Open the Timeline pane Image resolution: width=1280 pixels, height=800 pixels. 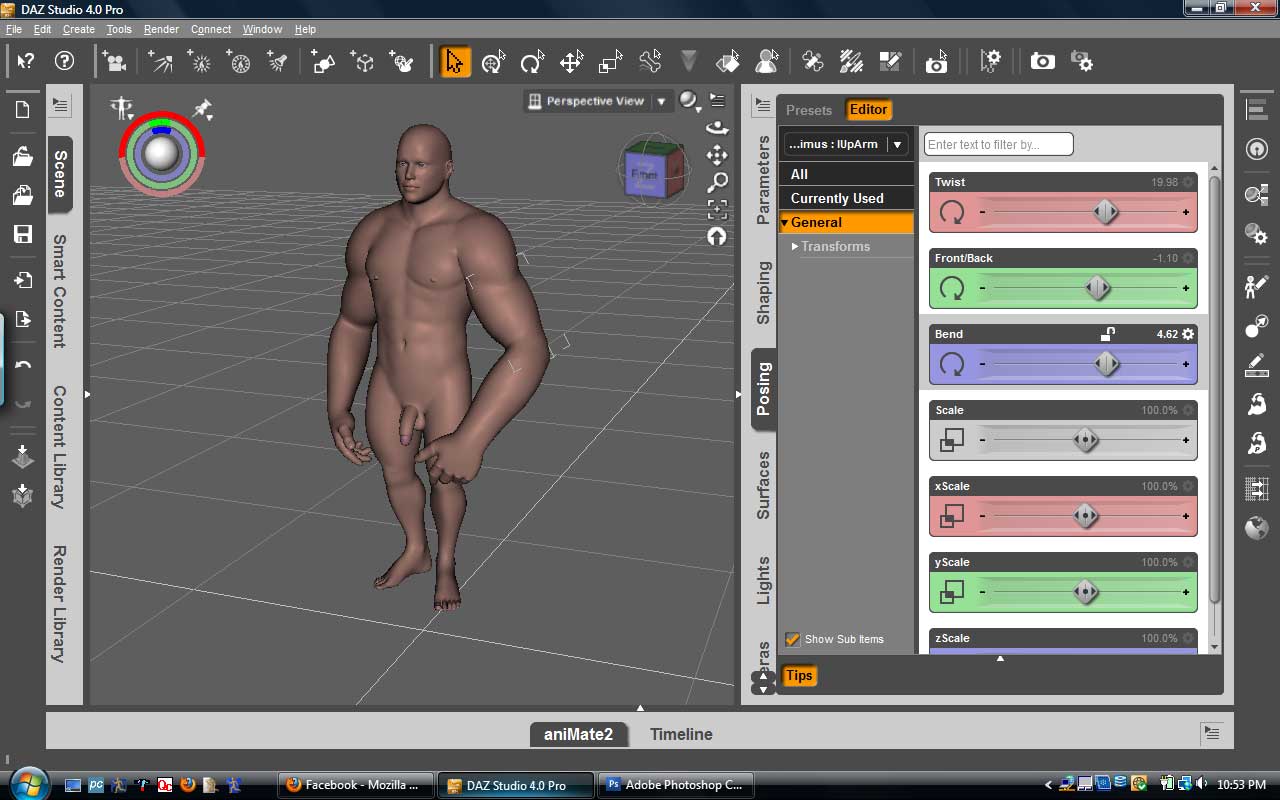click(681, 734)
